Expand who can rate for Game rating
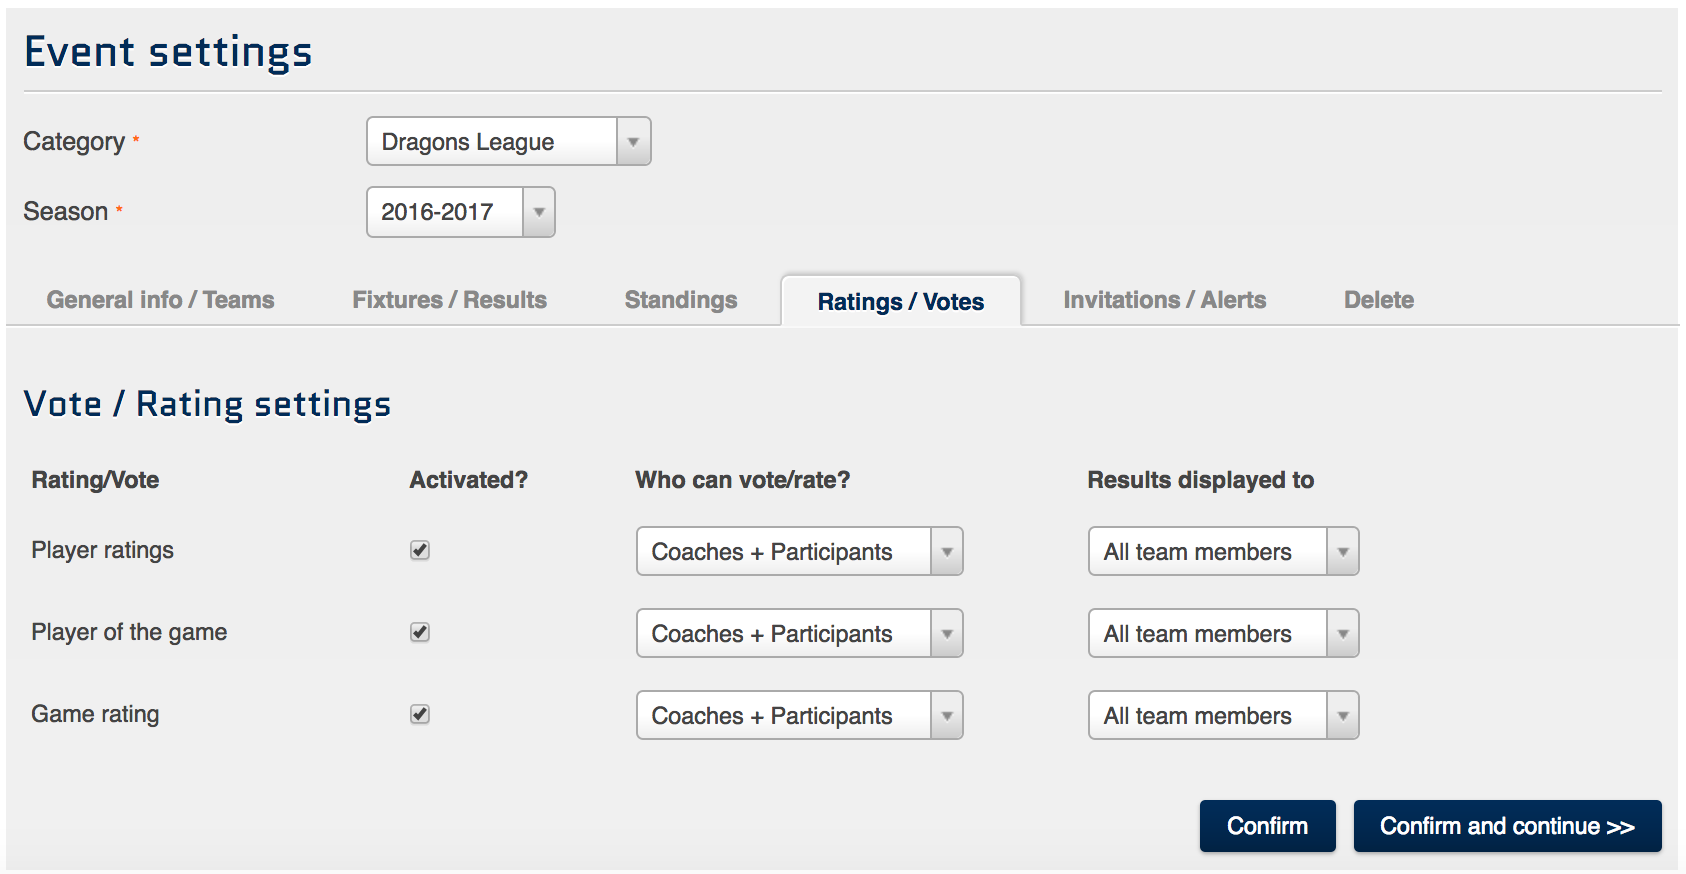This screenshot has width=1686, height=874. coord(799,716)
